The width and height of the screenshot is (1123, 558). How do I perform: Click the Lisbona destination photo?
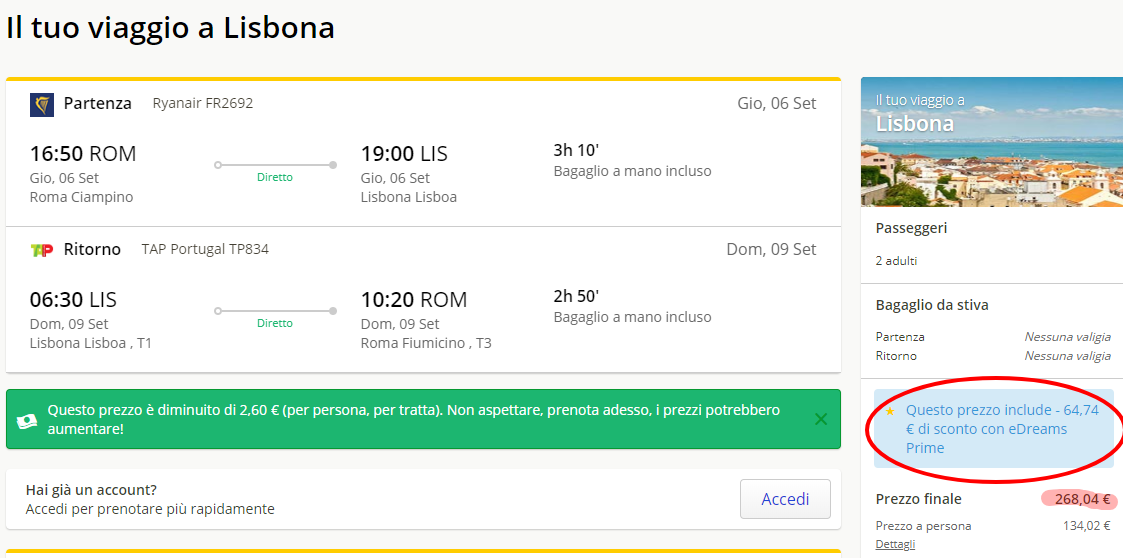[x=991, y=160]
